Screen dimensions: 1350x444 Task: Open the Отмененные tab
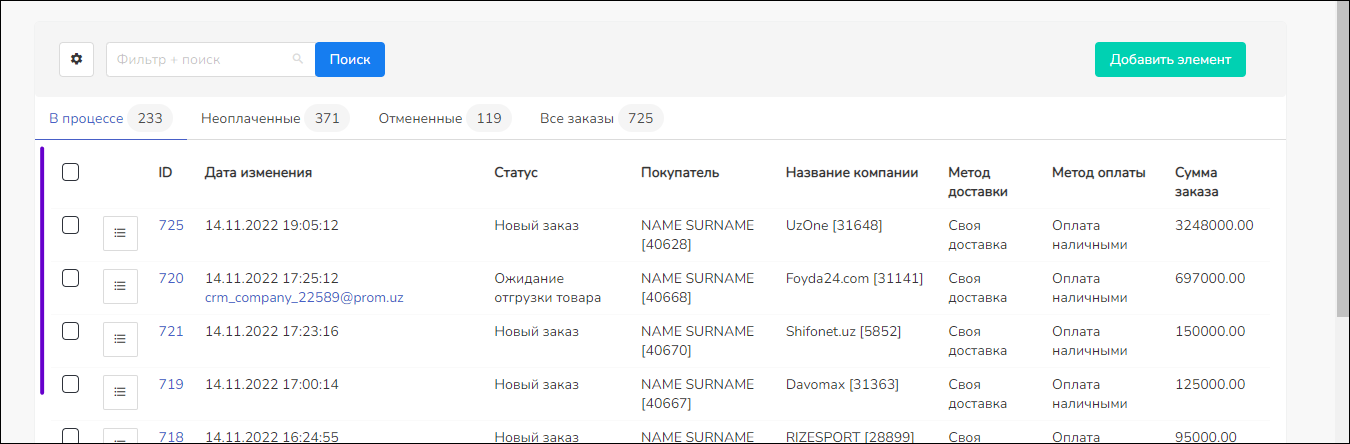[x=443, y=119]
